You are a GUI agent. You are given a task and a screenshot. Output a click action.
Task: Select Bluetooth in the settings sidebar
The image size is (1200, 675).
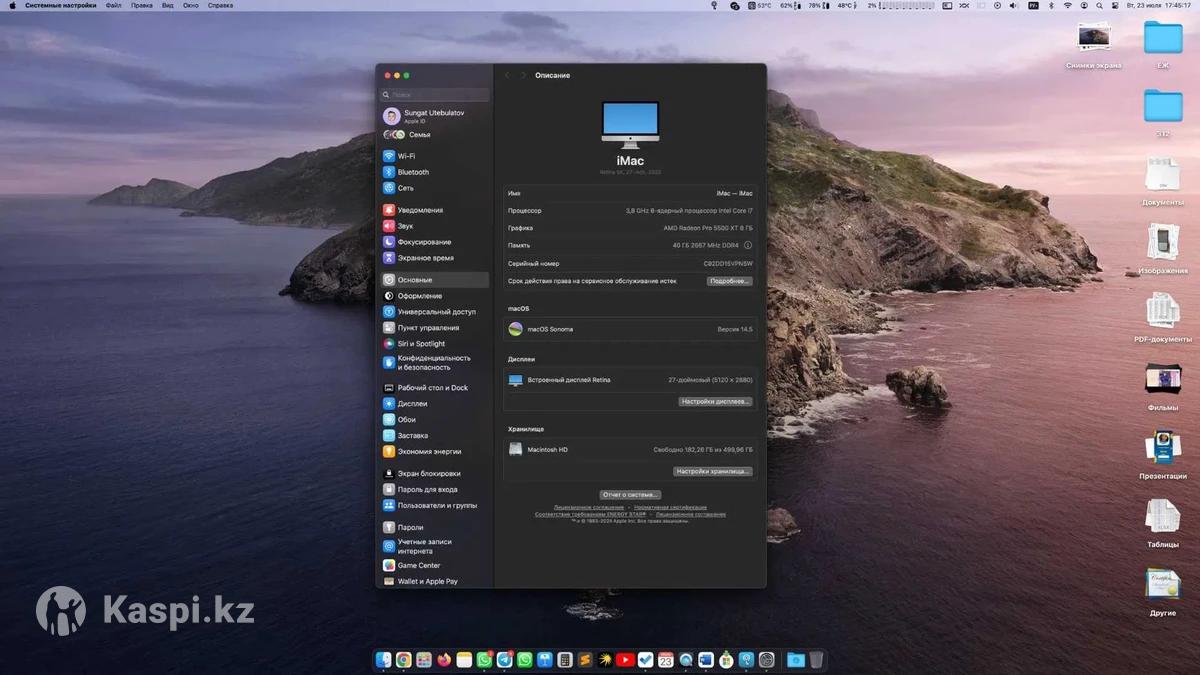click(x=412, y=172)
